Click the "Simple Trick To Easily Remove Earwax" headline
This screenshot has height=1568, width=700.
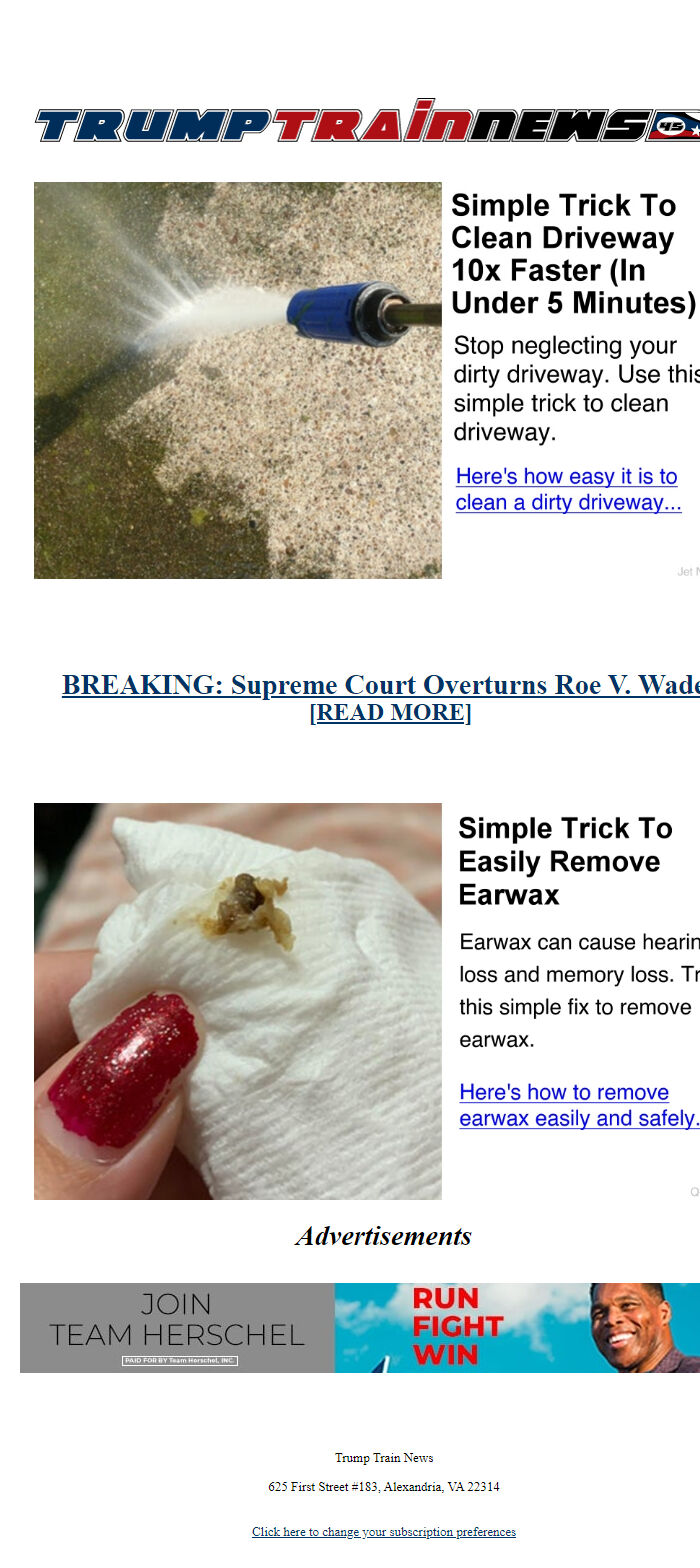566,861
